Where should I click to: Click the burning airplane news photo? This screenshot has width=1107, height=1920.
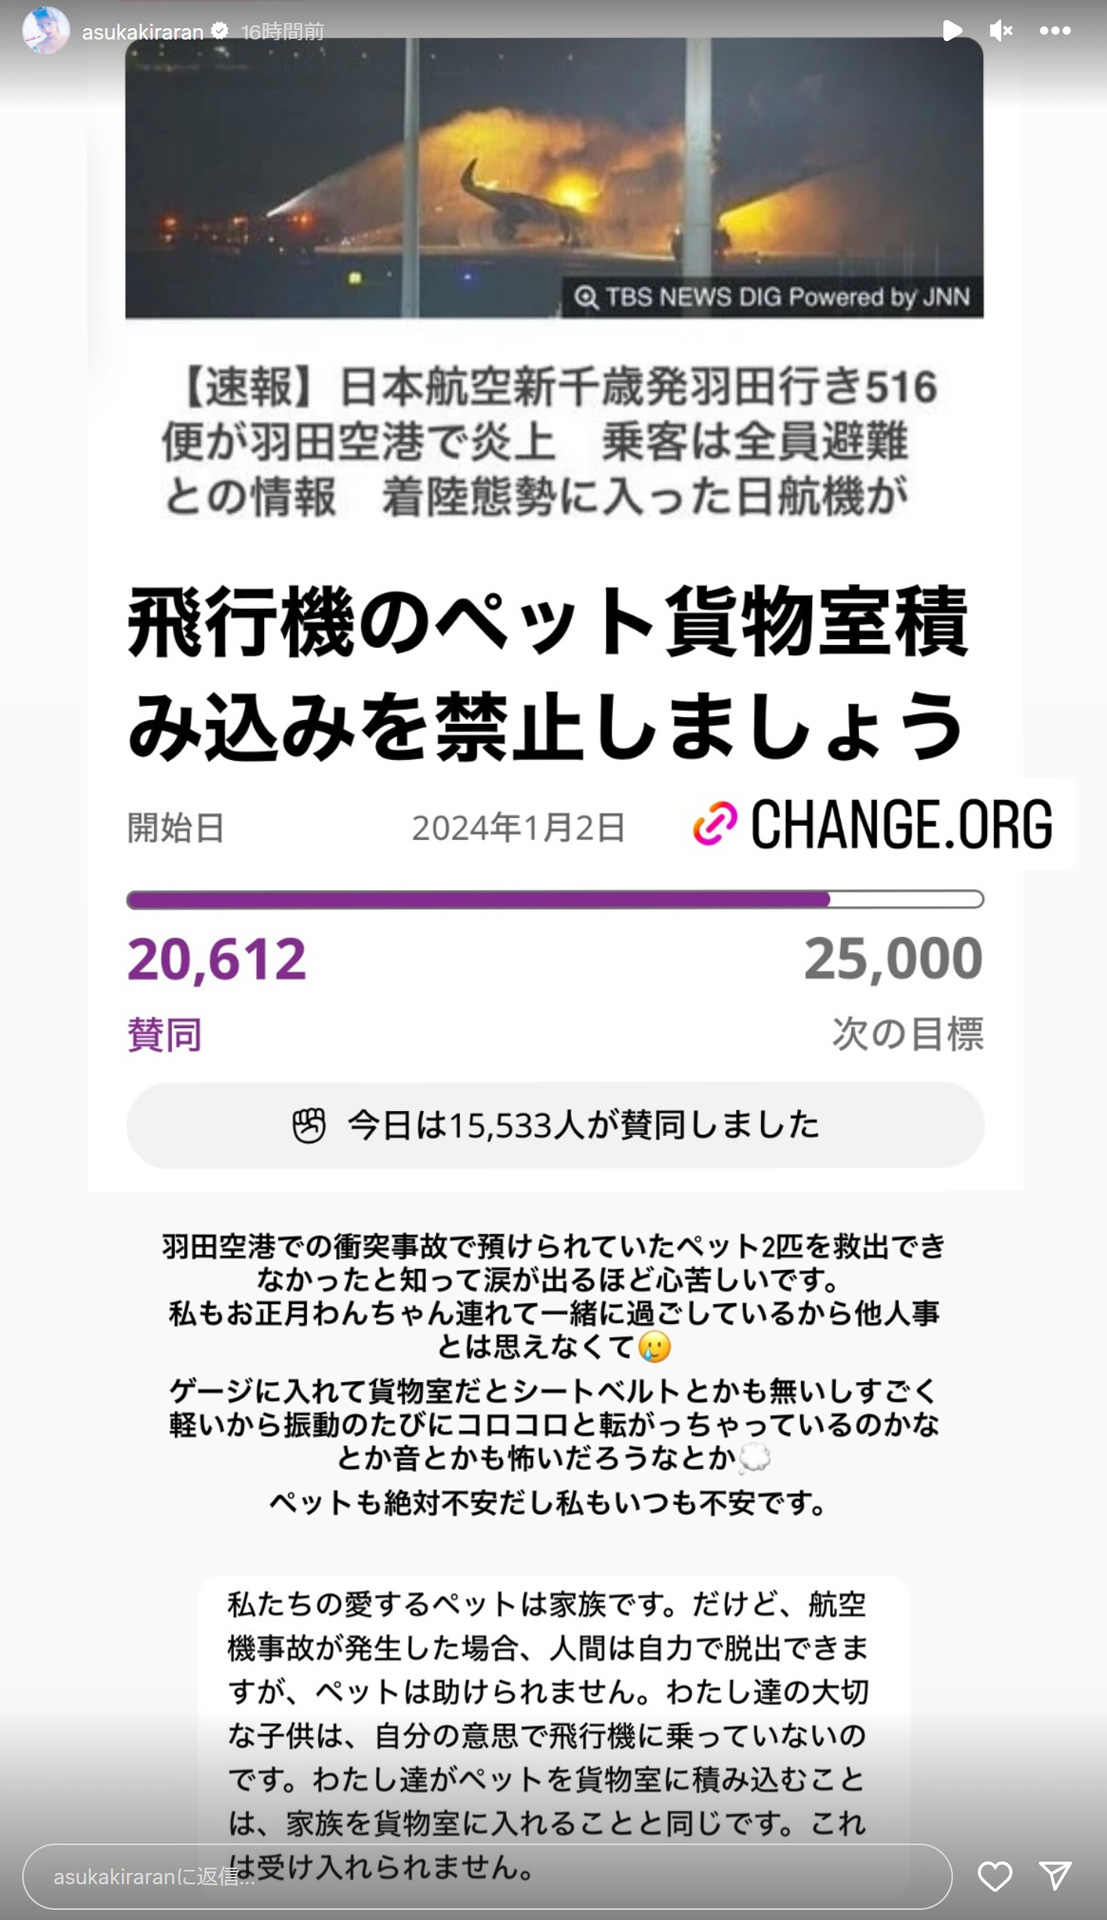tap(554, 178)
